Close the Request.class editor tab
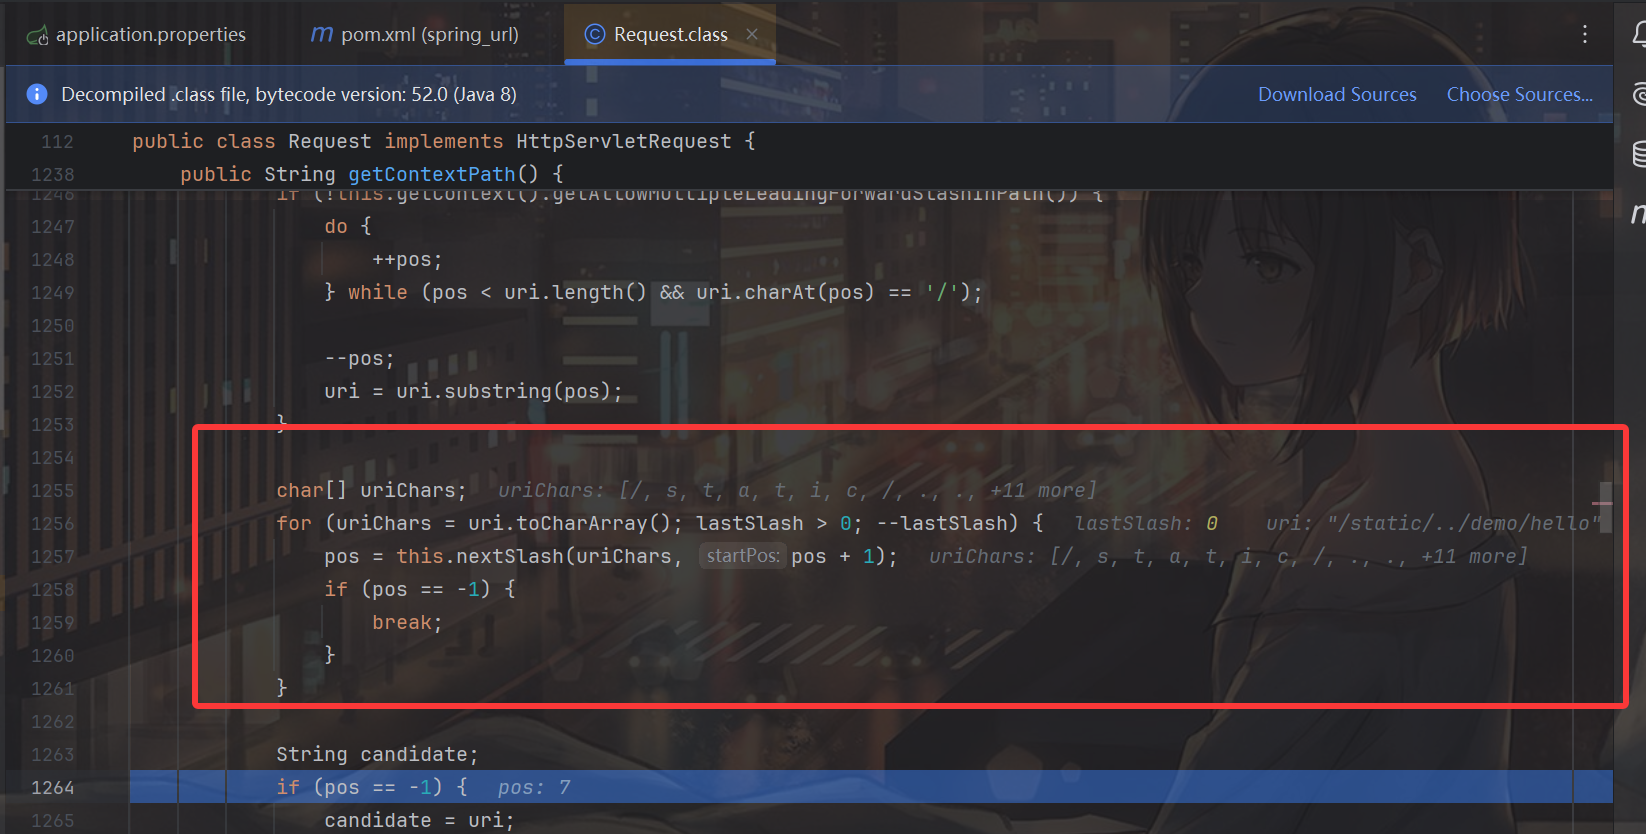This screenshot has height=834, width=1646. coord(752,34)
